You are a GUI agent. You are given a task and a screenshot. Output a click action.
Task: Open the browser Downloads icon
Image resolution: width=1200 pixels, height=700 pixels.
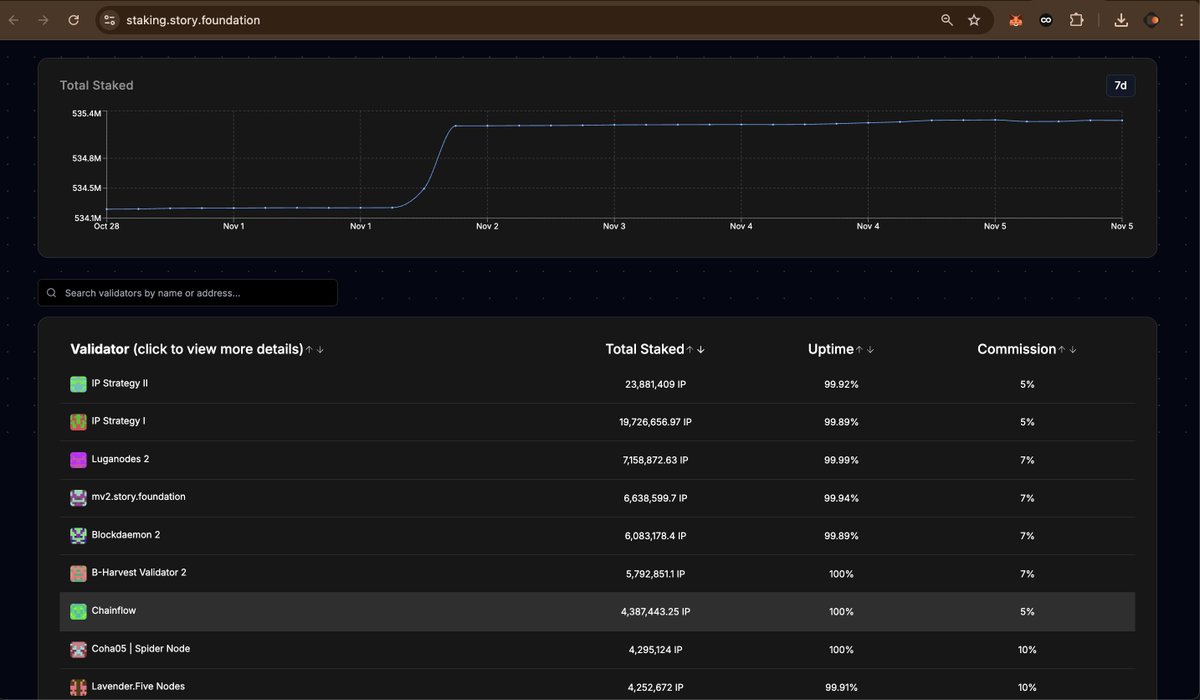tap(1121, 19)
